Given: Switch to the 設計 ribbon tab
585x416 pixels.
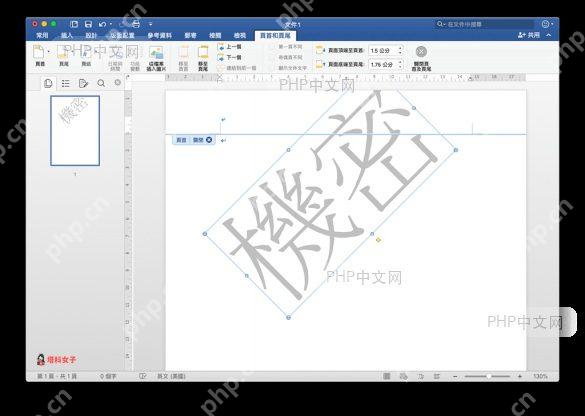Looking at the screenshot, I should pyautogui.click(x=91, y=35).
